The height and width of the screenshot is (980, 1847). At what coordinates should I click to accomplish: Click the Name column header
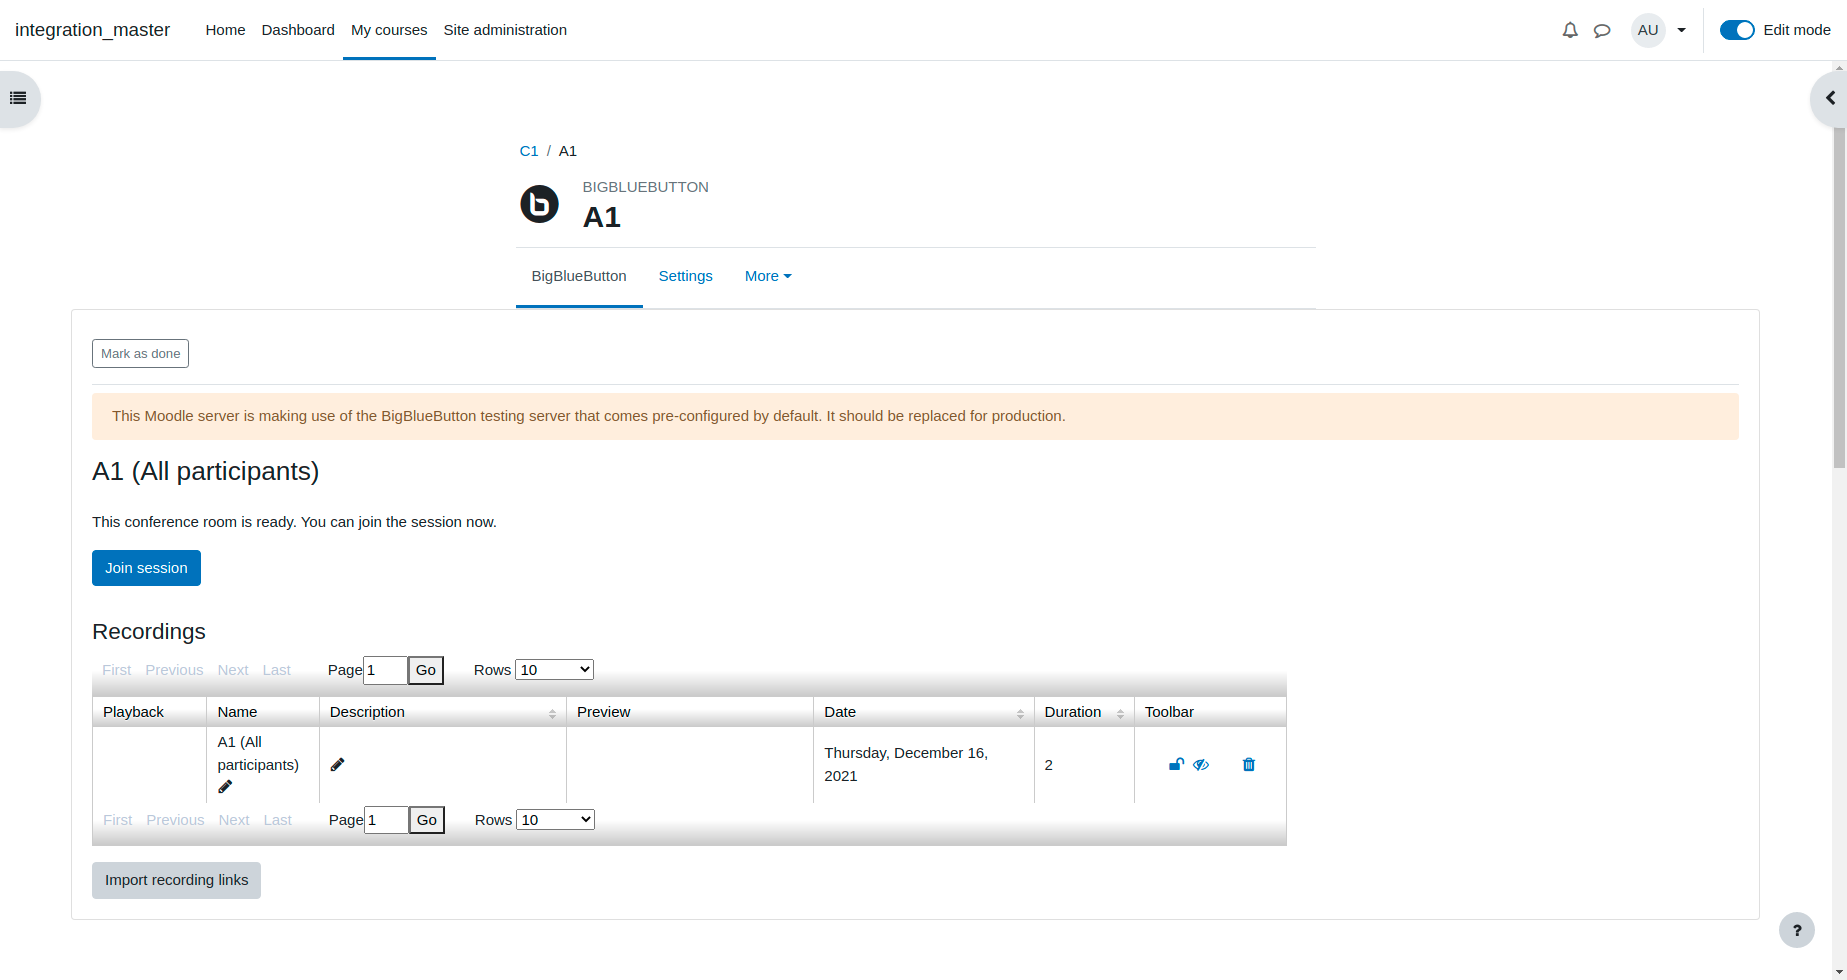click(263, 712)
